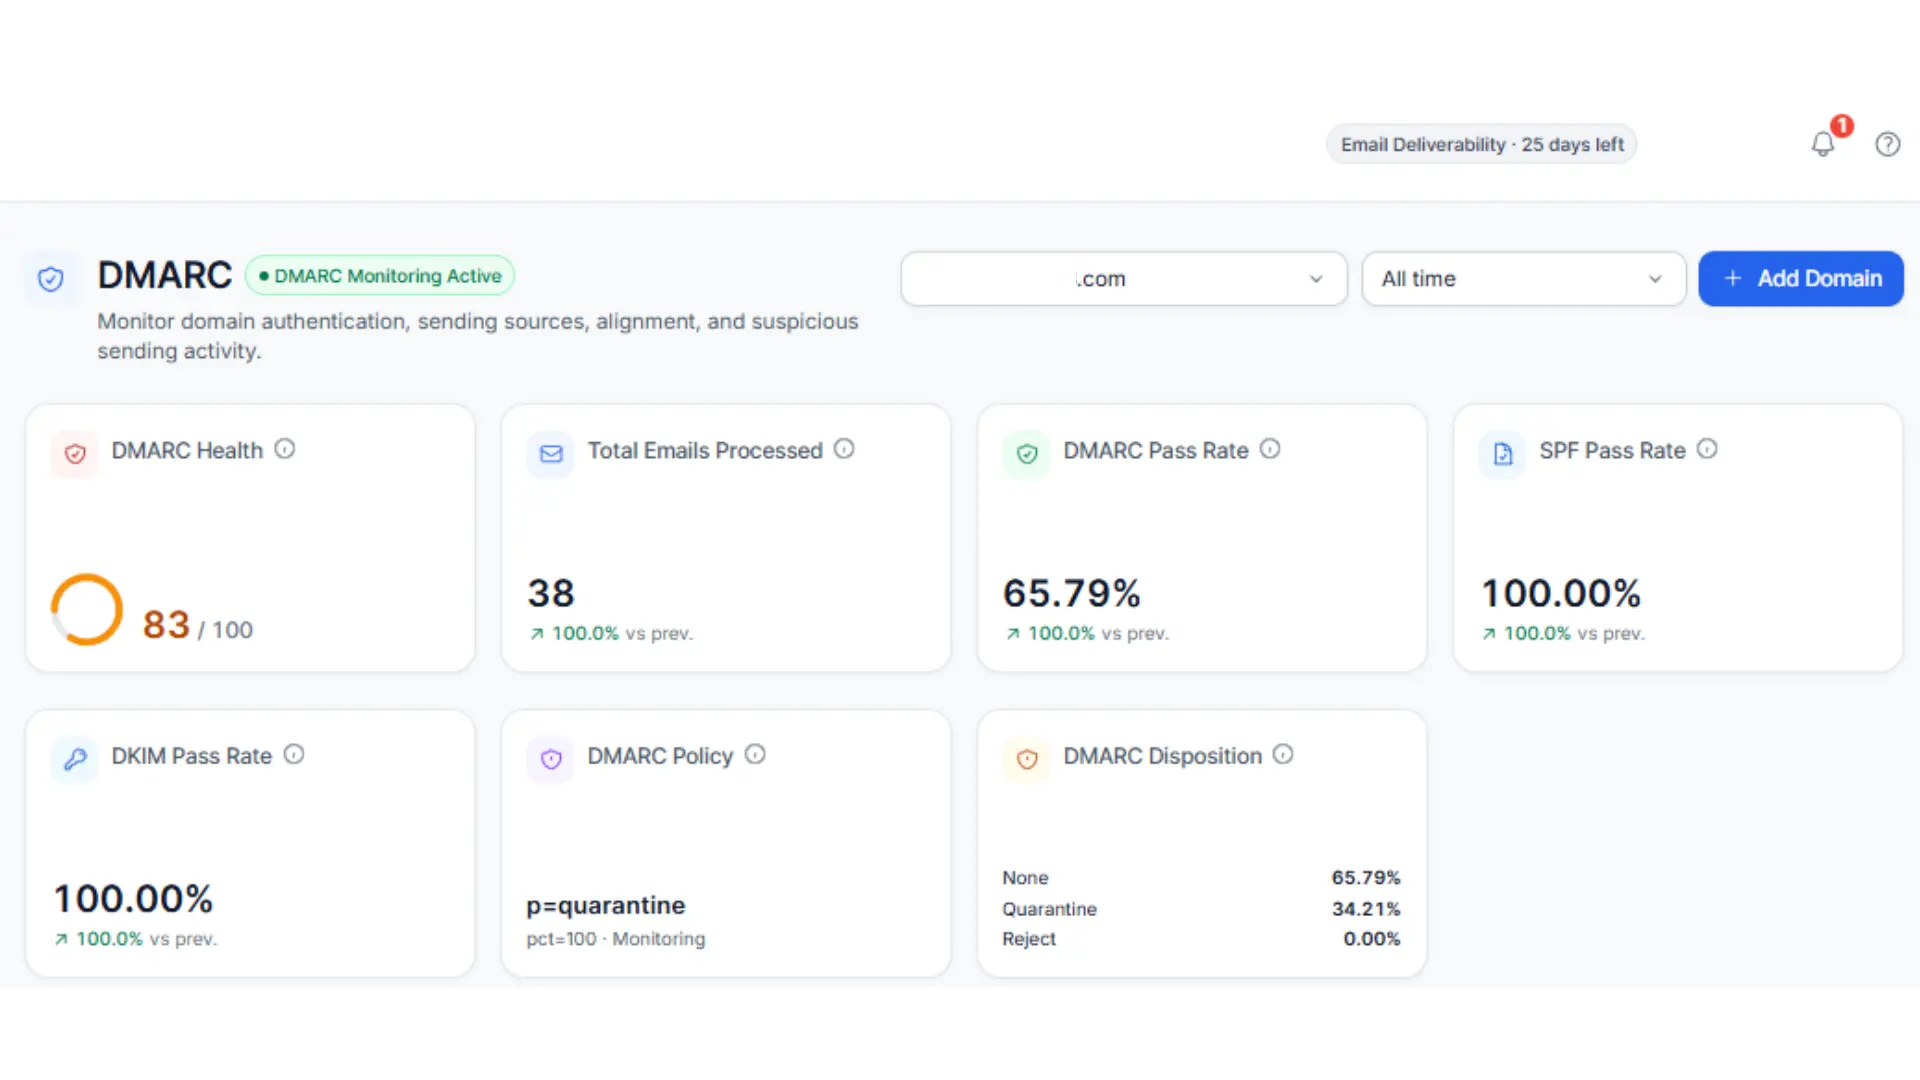This screenshot has width=1920, height=1080.
Task: Click the DKIM 100.00% pass rate value
Action: click(x=133, y=898)
